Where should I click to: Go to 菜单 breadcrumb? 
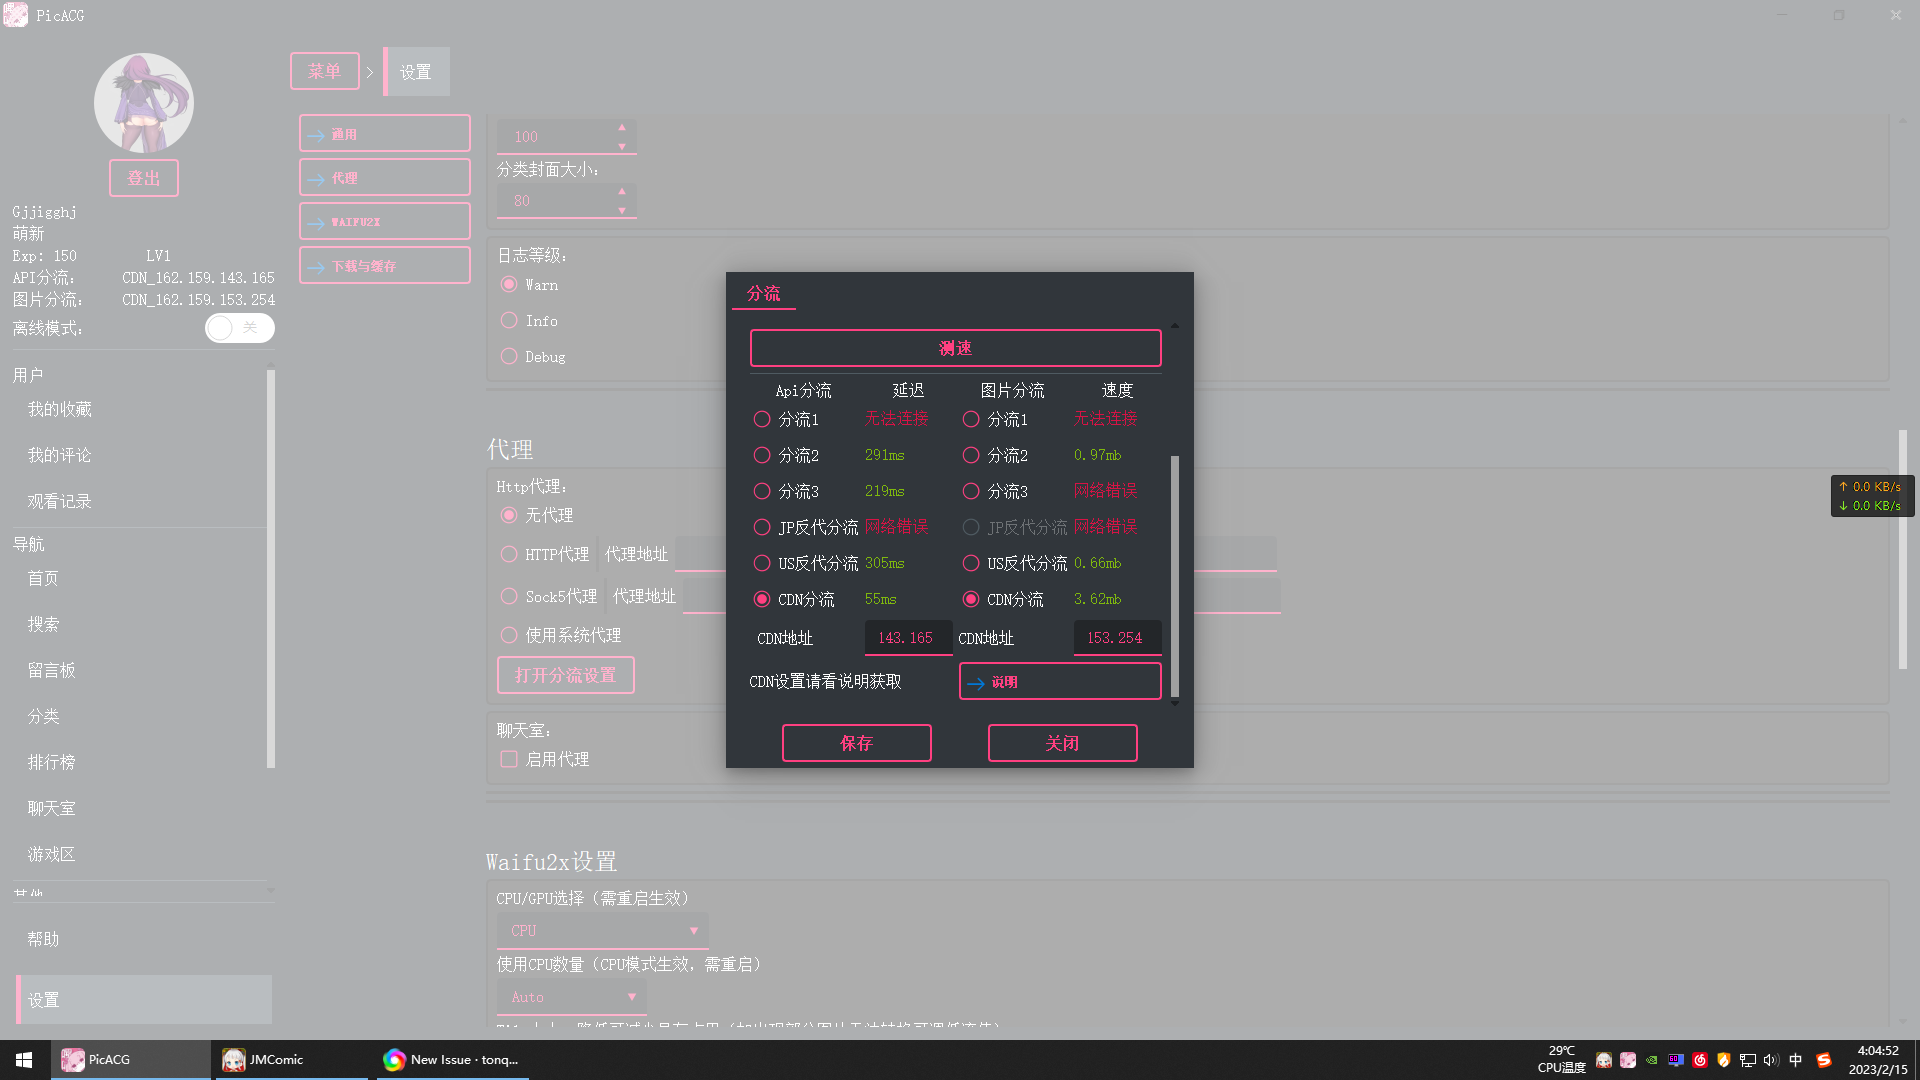point(325,71)
